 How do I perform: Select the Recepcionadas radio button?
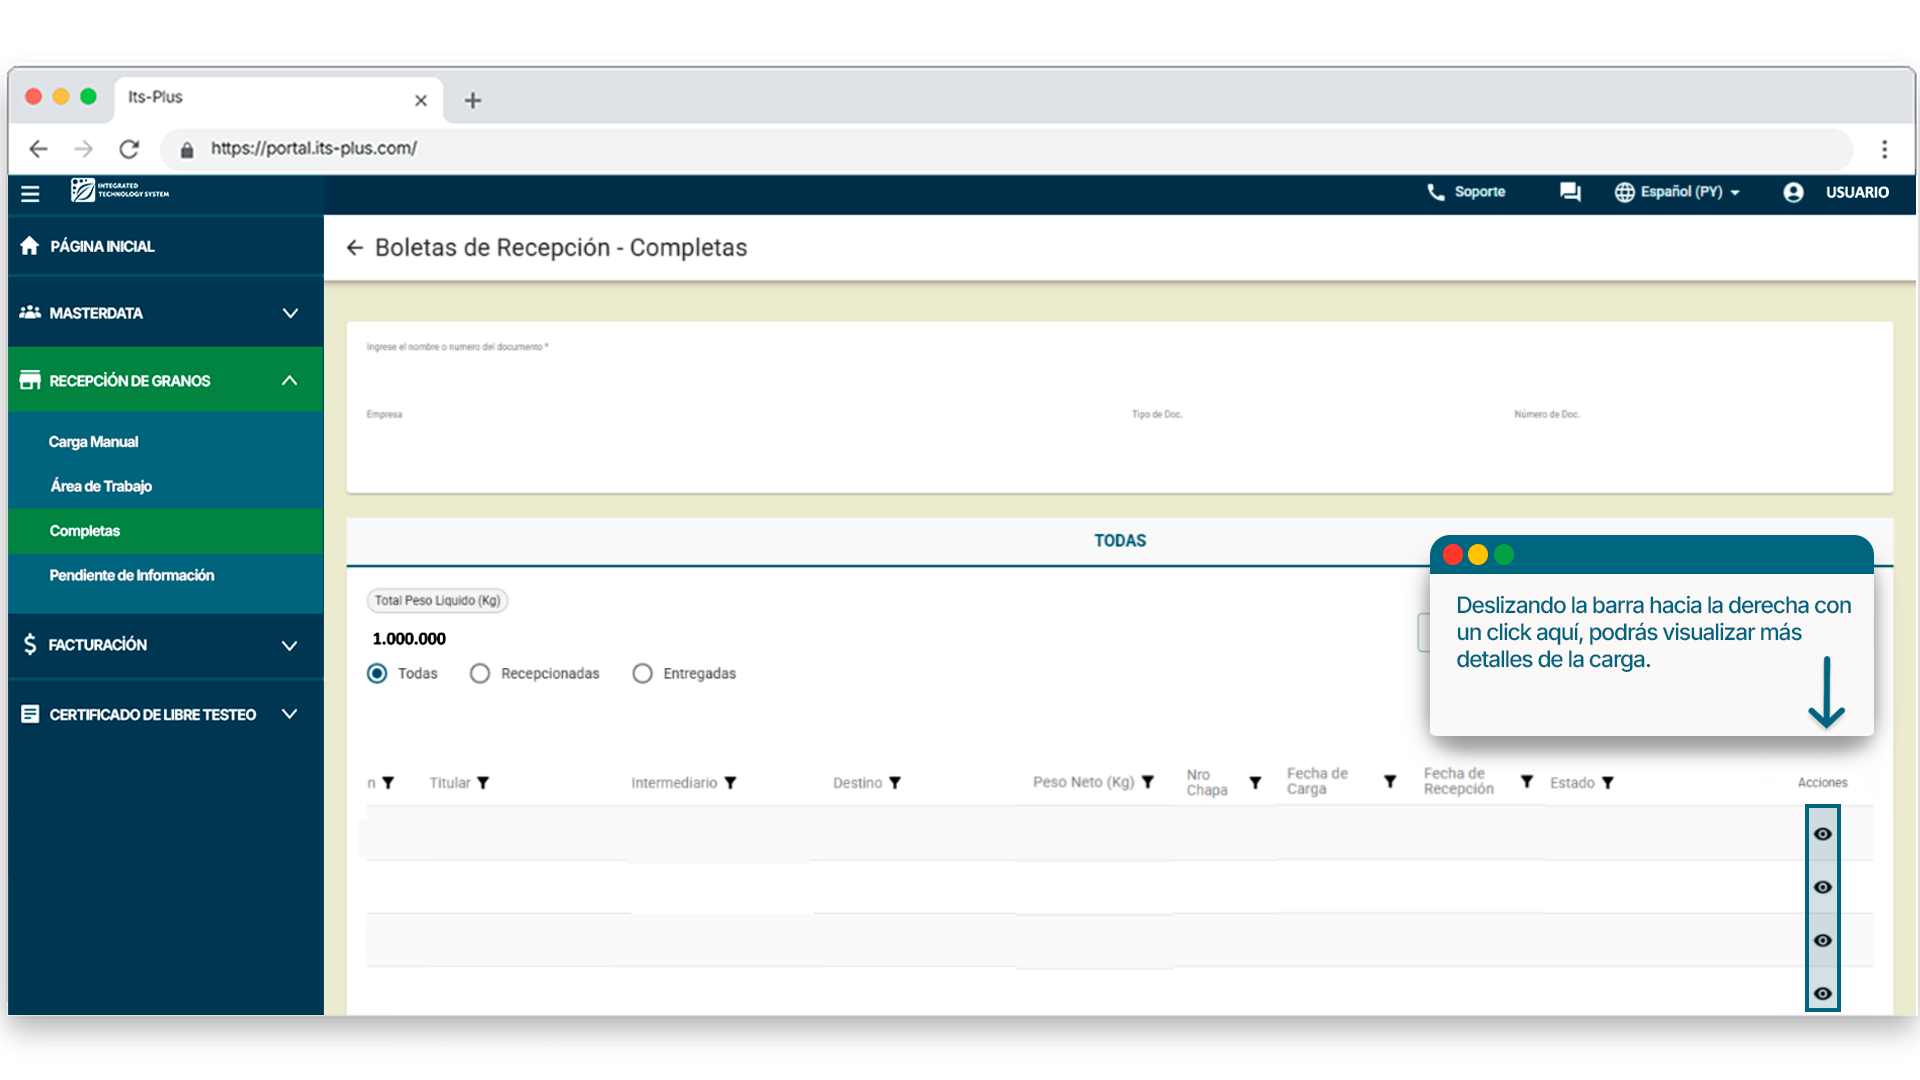click(480, 674)
